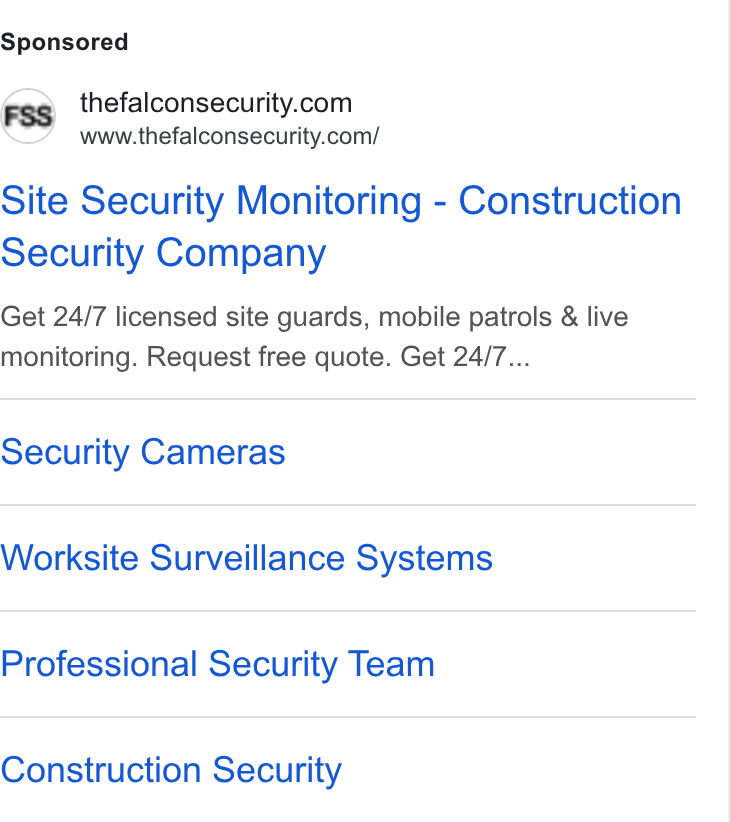The image size is (730, 822).
Task: Open the Security Cameras sitelink
Action: pyautogui.click(x=143, y=452)
